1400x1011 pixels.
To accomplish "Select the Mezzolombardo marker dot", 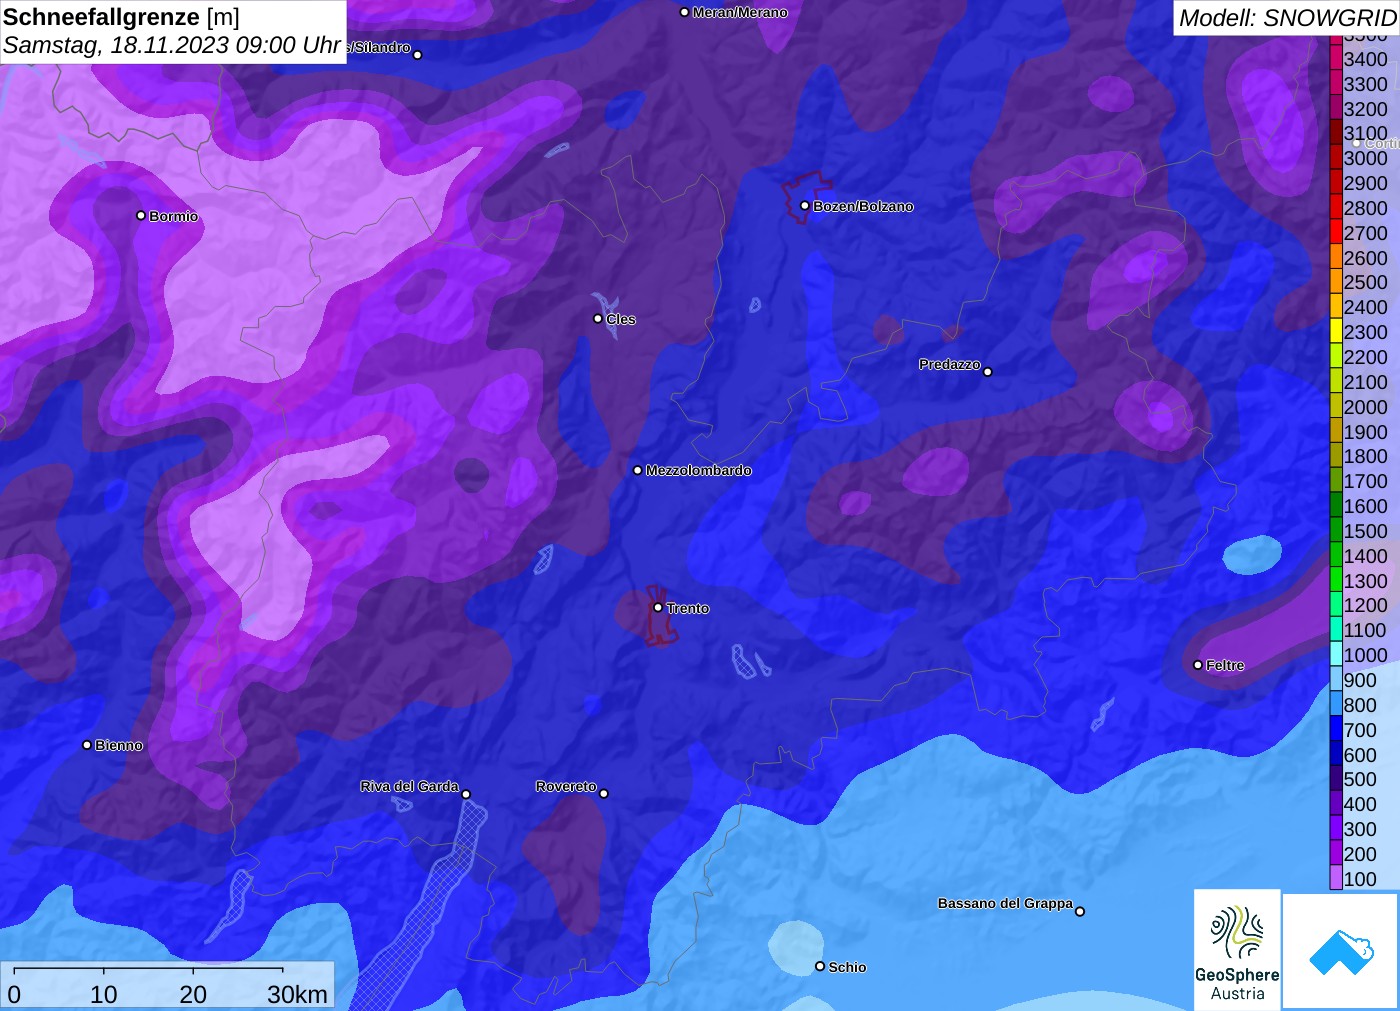I will click(638, 470).
